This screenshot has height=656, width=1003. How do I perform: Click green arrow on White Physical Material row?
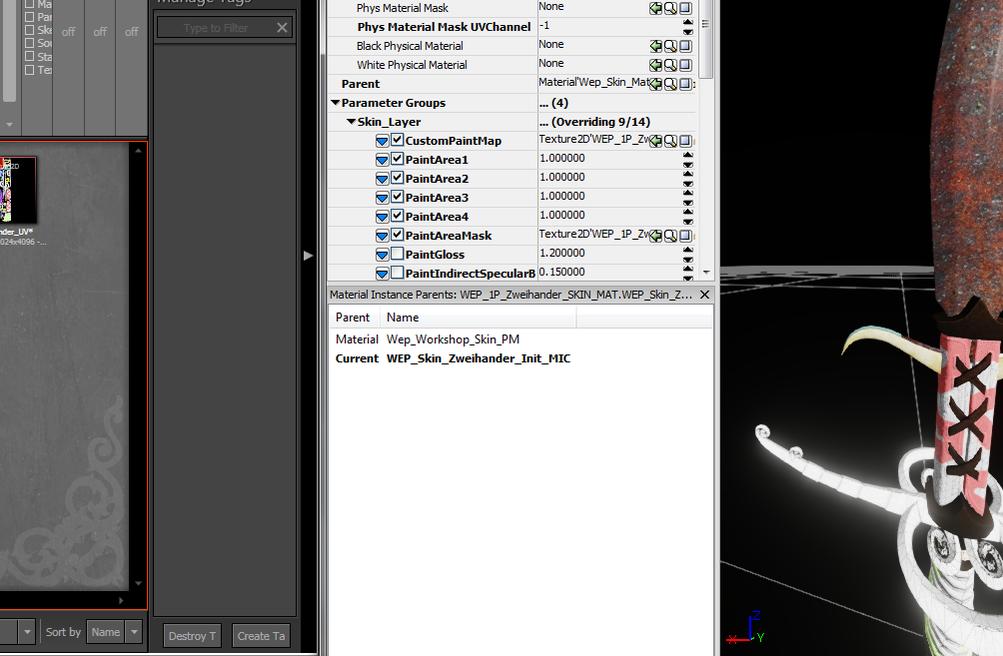[656, 65]
